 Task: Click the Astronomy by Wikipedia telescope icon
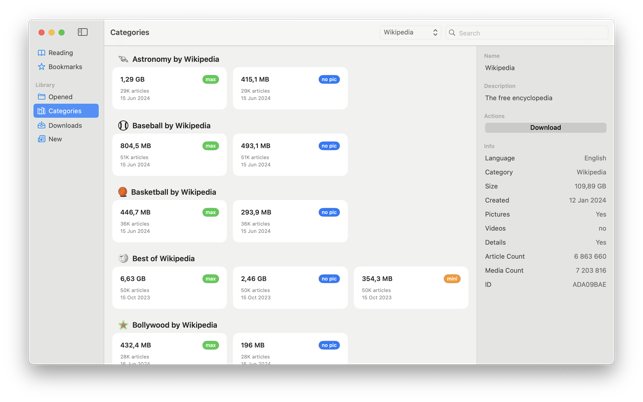(x=123, y=59)
